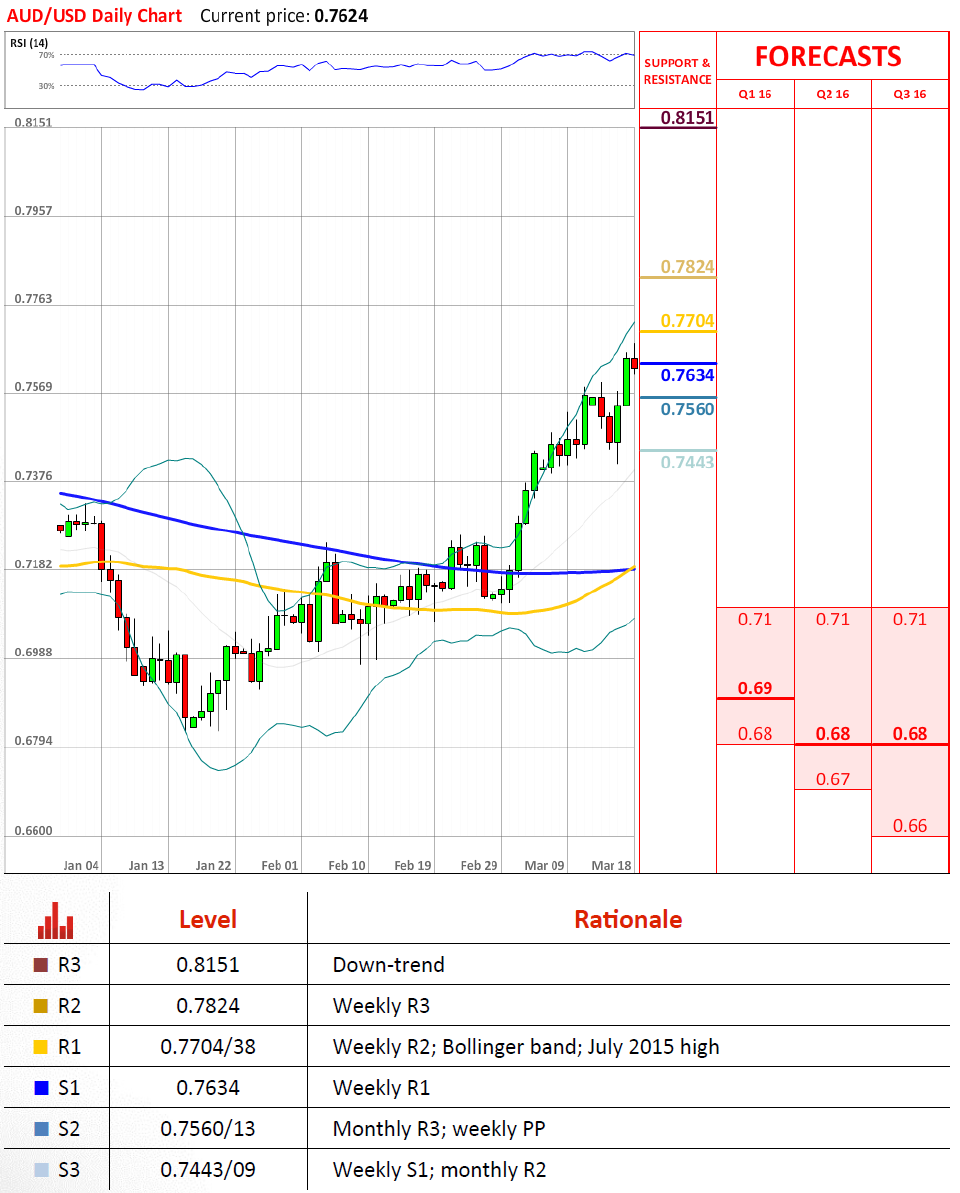Click the R3 dark red color square

point(41,965)
